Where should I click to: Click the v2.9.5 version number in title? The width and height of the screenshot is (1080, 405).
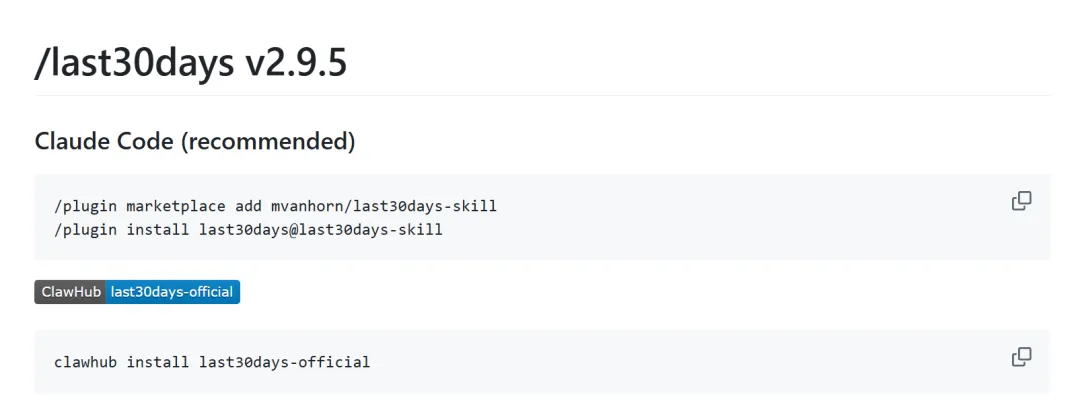pos(296,63)
